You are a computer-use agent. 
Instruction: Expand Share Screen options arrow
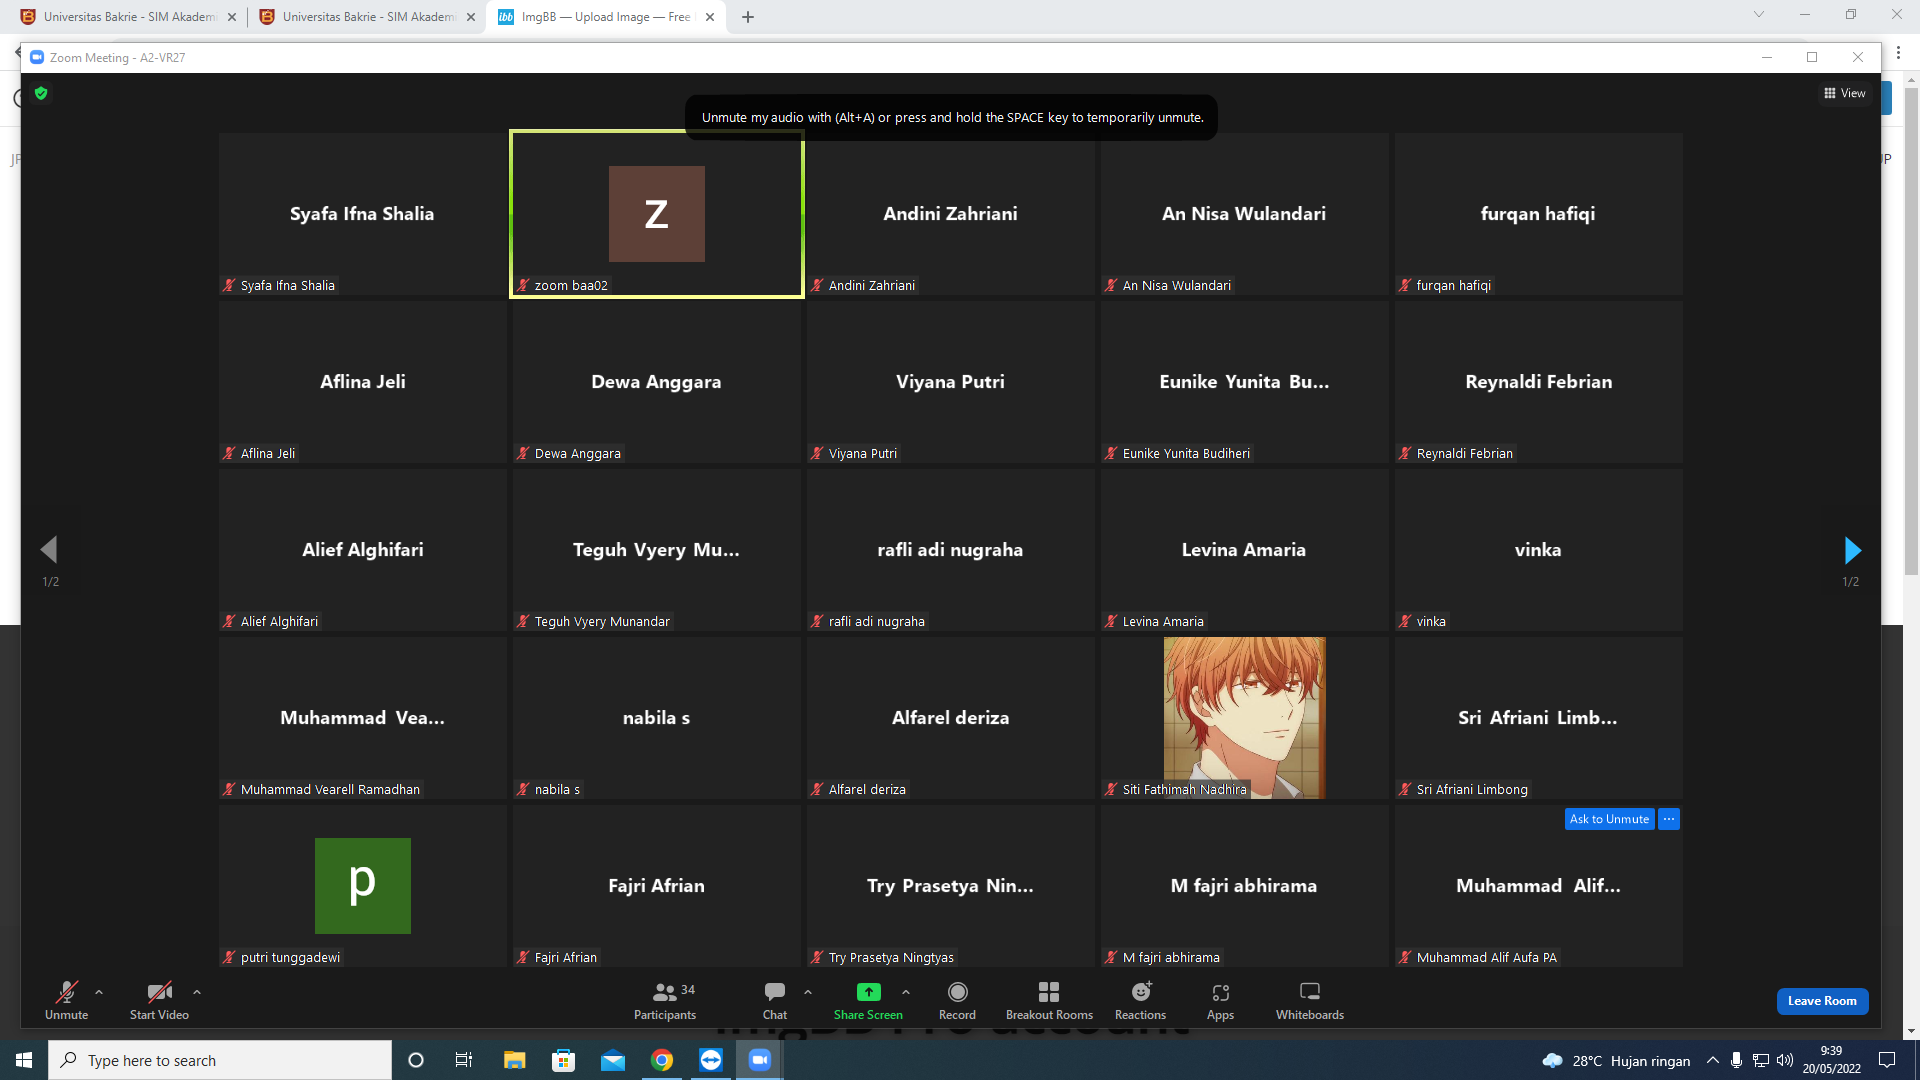906,992
